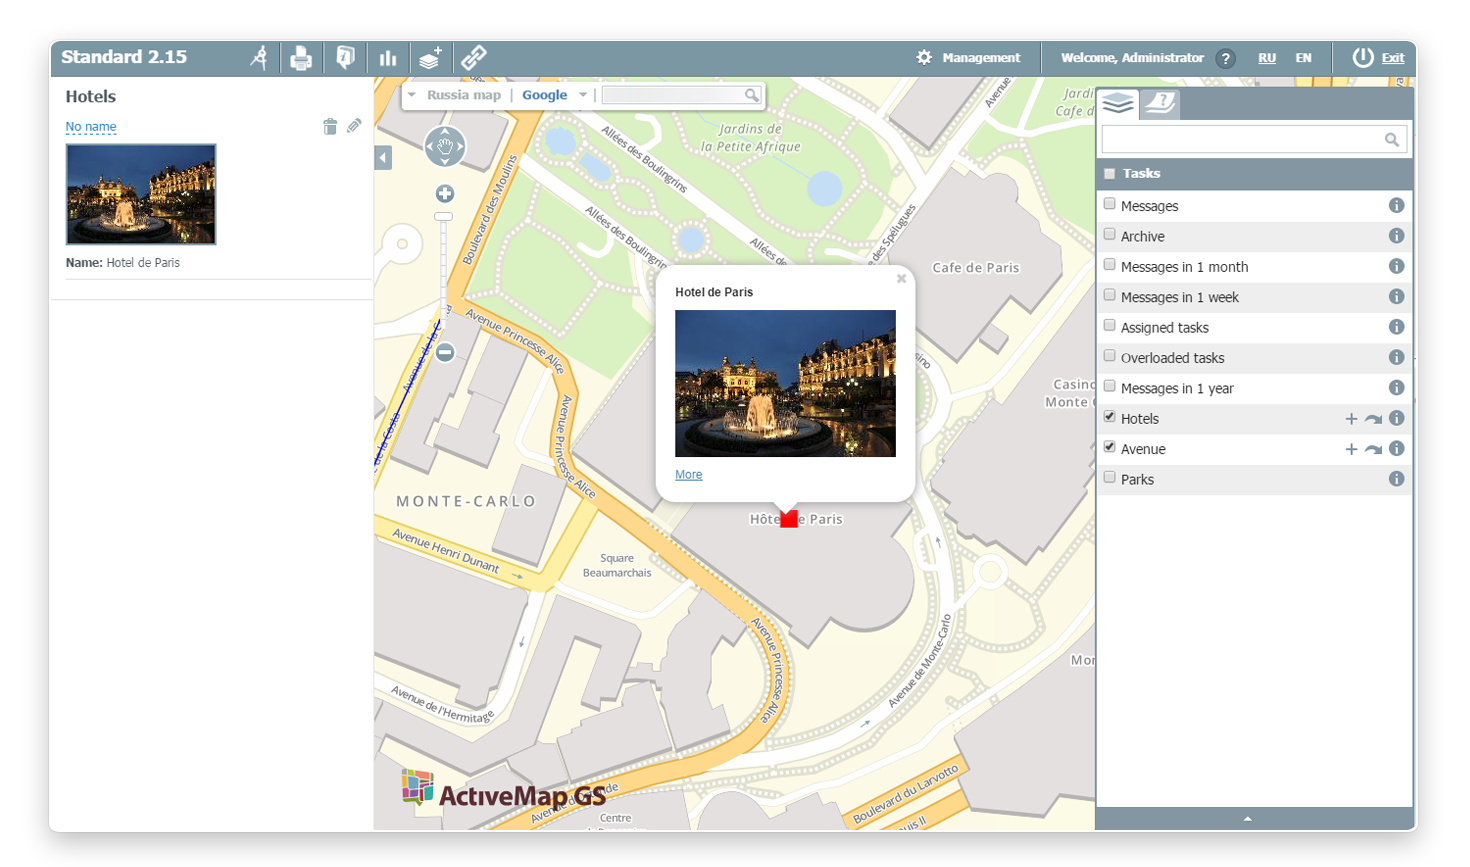Zoom in with the map plus button
Screen dimensions: 1470x867
445,194
